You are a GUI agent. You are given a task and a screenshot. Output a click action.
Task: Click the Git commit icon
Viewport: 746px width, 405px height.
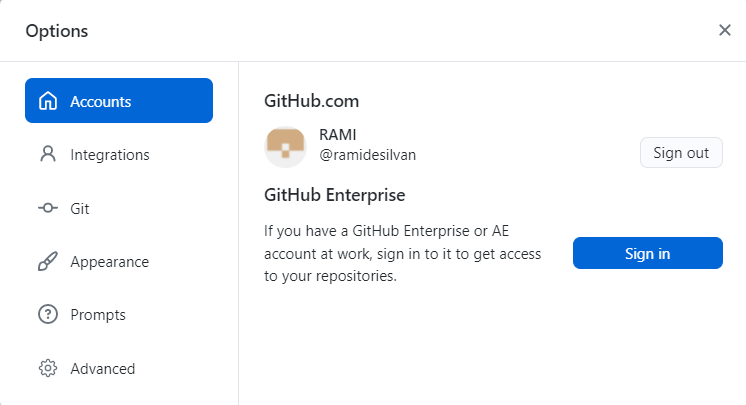47,208
